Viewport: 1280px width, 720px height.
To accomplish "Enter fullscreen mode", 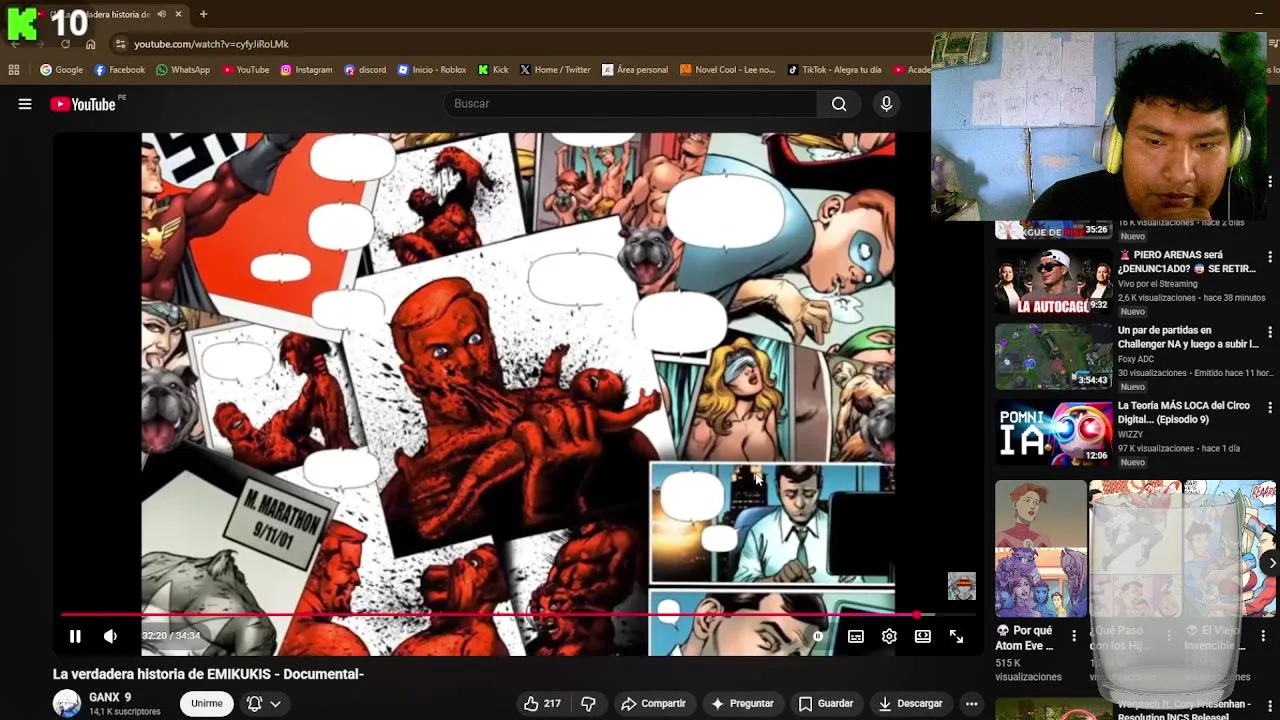I will pyautogui.click(x=956, y=636).
